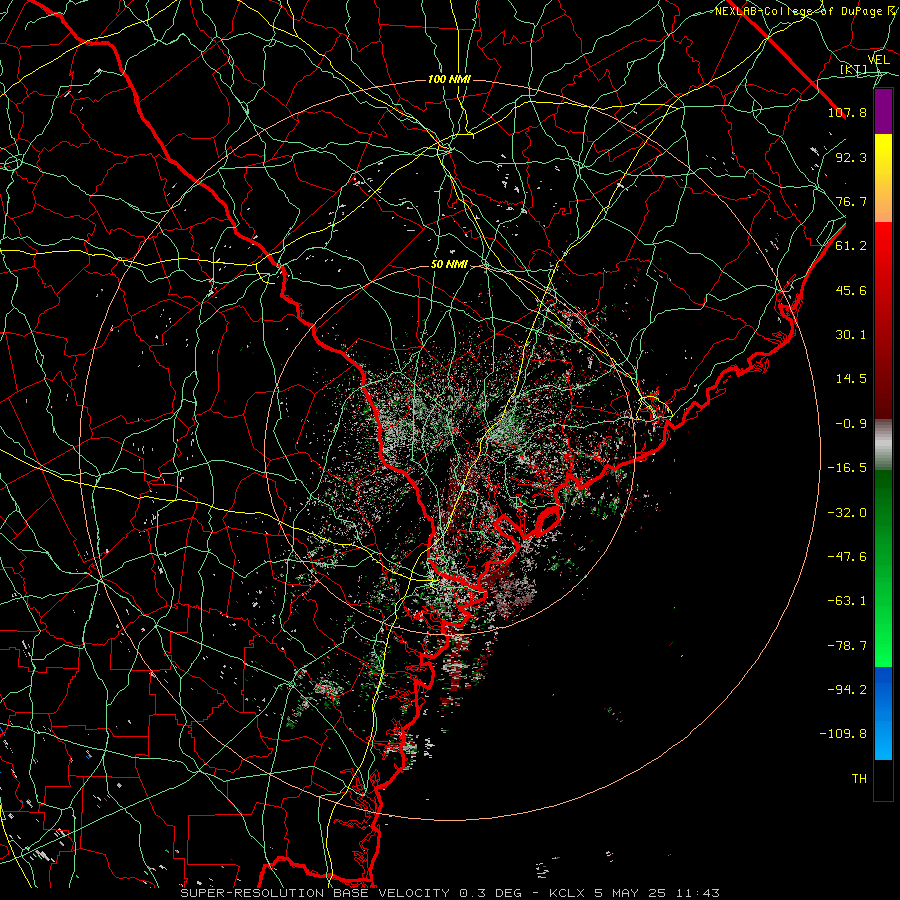Click the -47.6 velocity legend value
The image size is (900, 900).
point(847,557)
